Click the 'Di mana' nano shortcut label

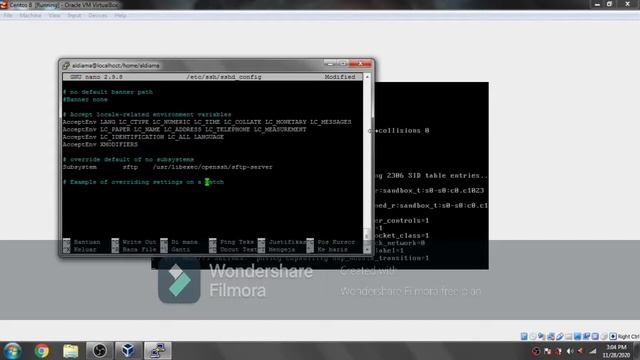(184, 242)
